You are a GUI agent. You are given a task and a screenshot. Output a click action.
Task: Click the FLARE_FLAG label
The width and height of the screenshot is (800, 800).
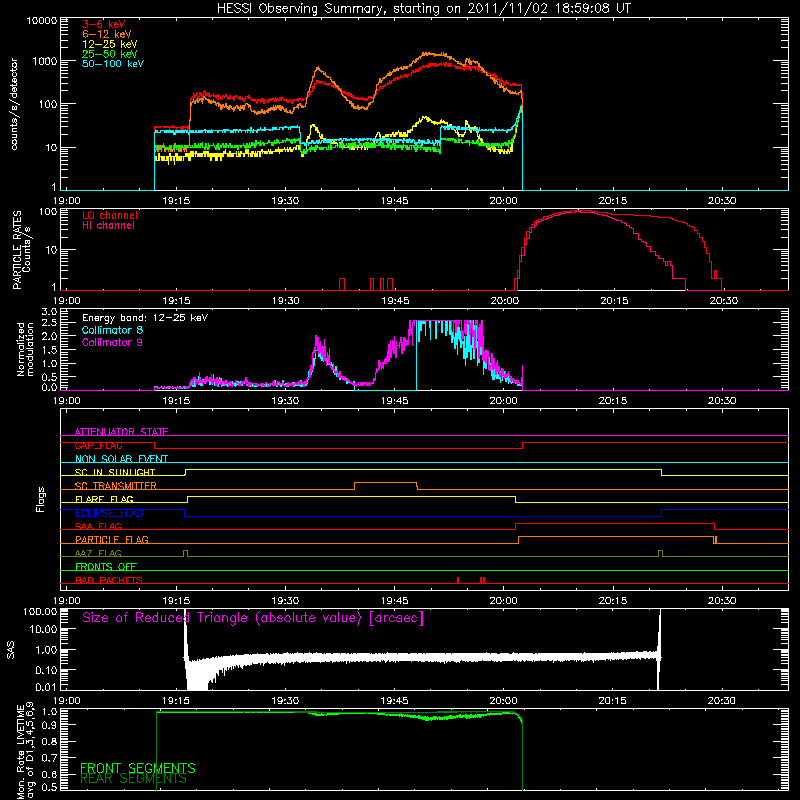[104, 499]
